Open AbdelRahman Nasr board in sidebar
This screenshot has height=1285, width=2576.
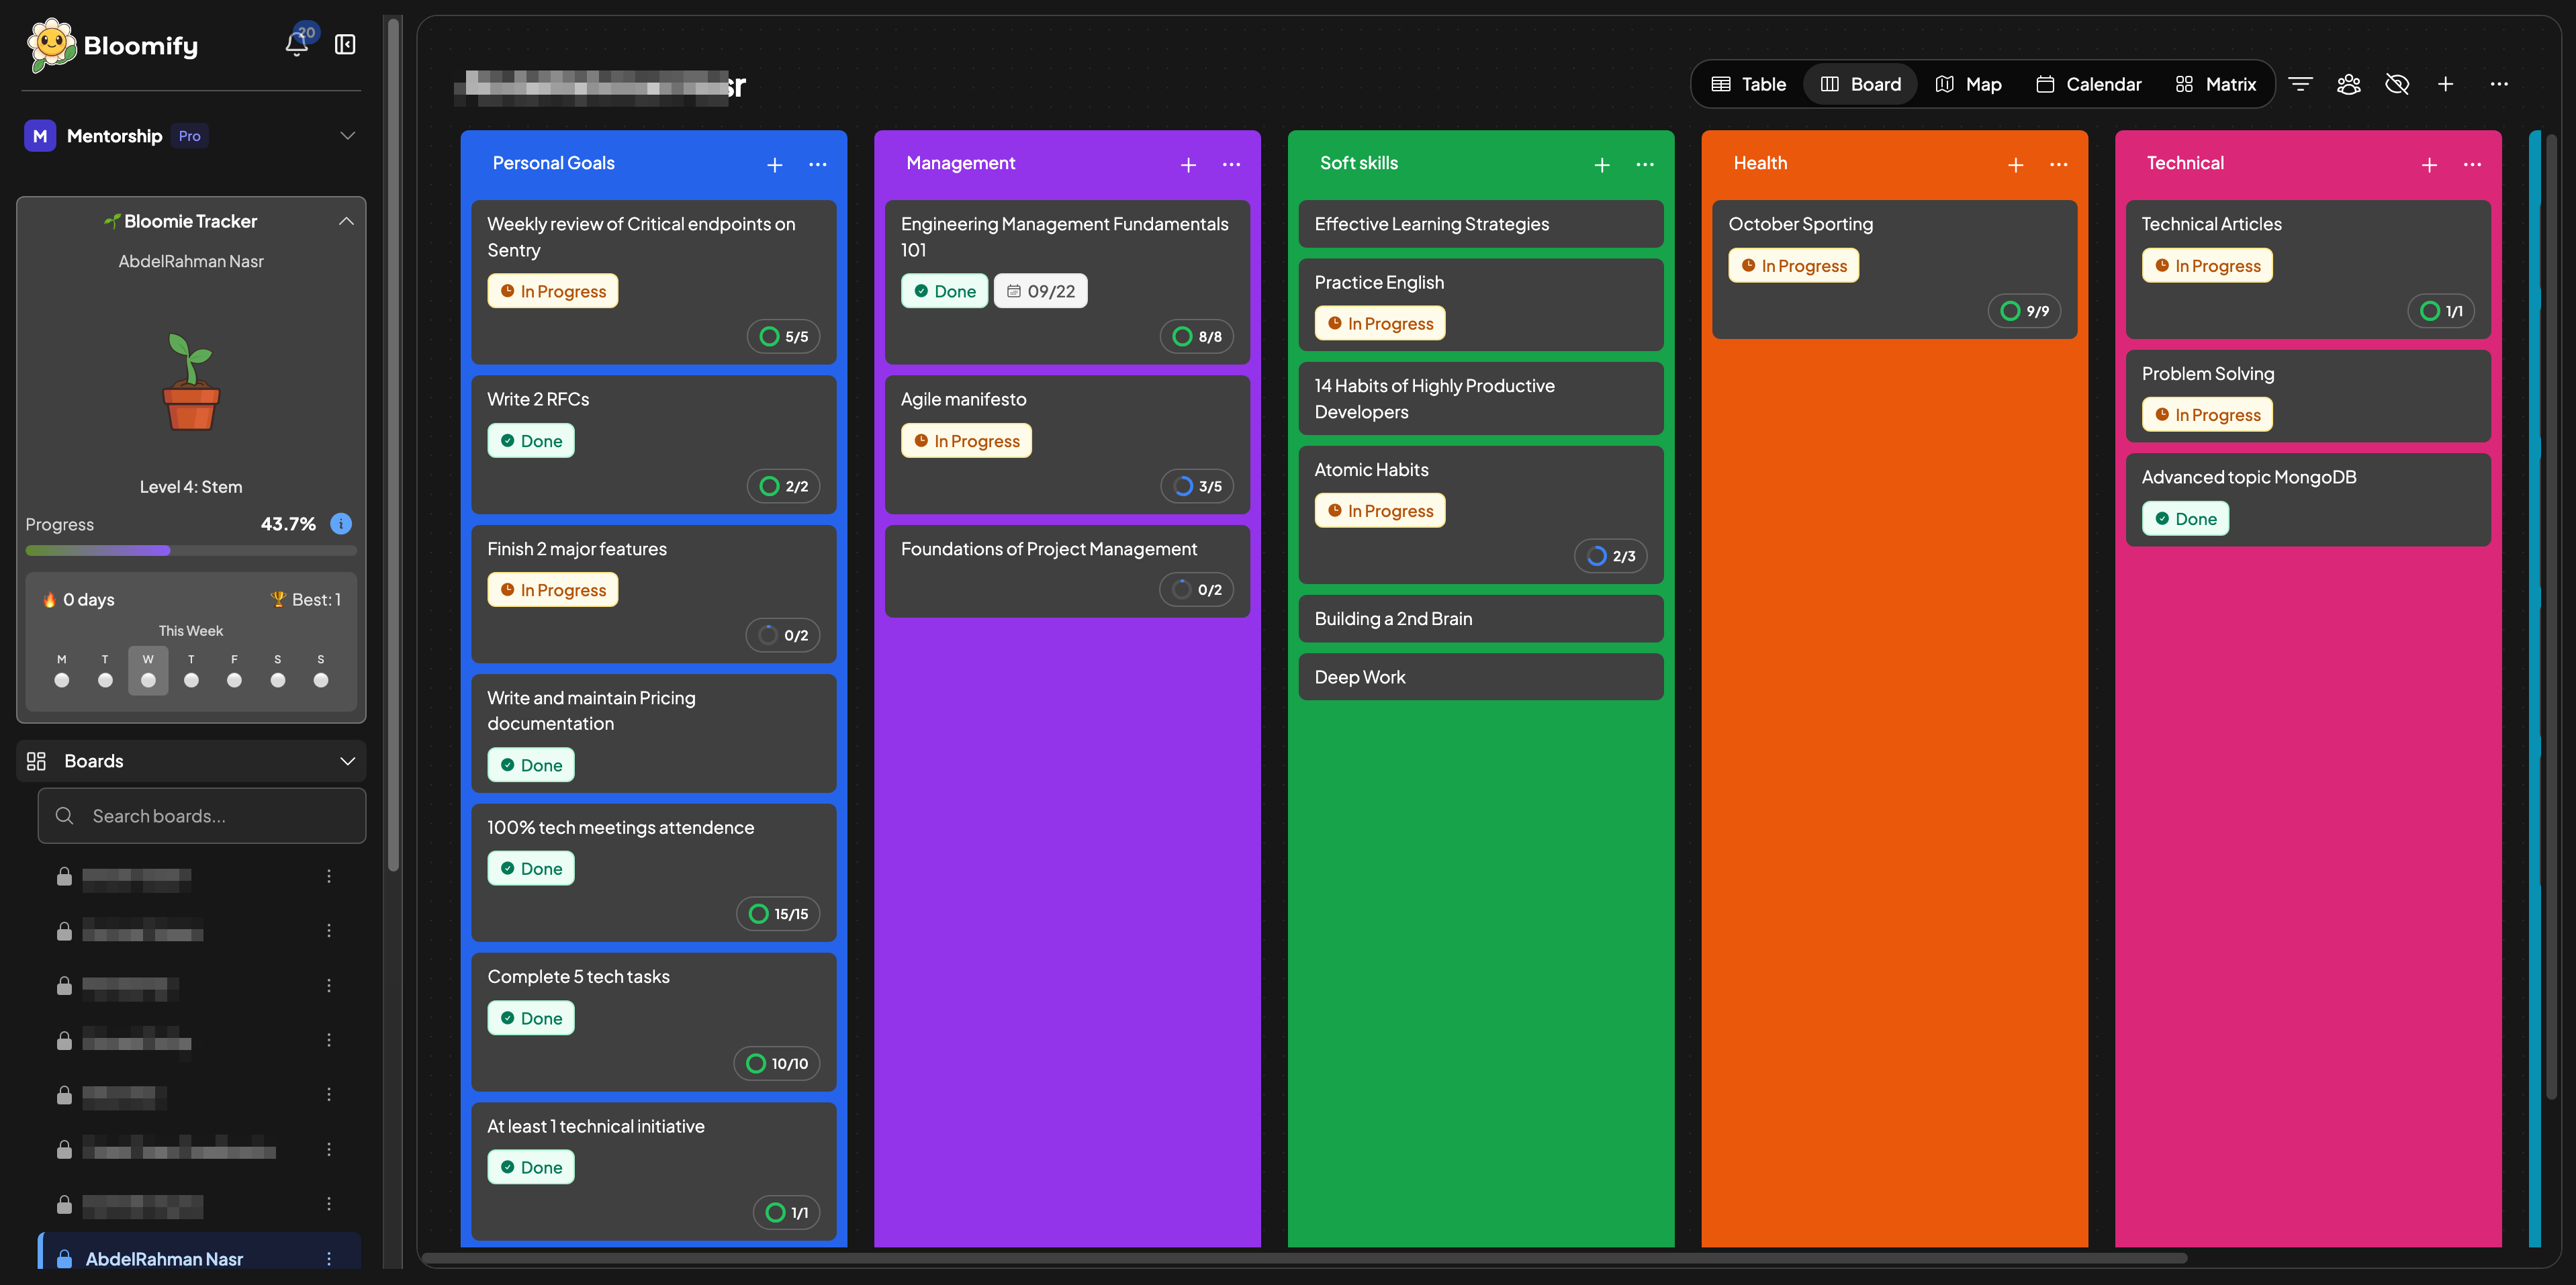coord(164,1258)
